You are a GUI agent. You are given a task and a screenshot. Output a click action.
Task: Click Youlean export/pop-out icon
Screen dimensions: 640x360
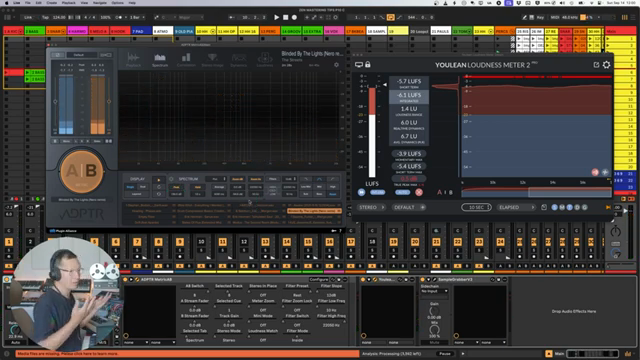596,65
